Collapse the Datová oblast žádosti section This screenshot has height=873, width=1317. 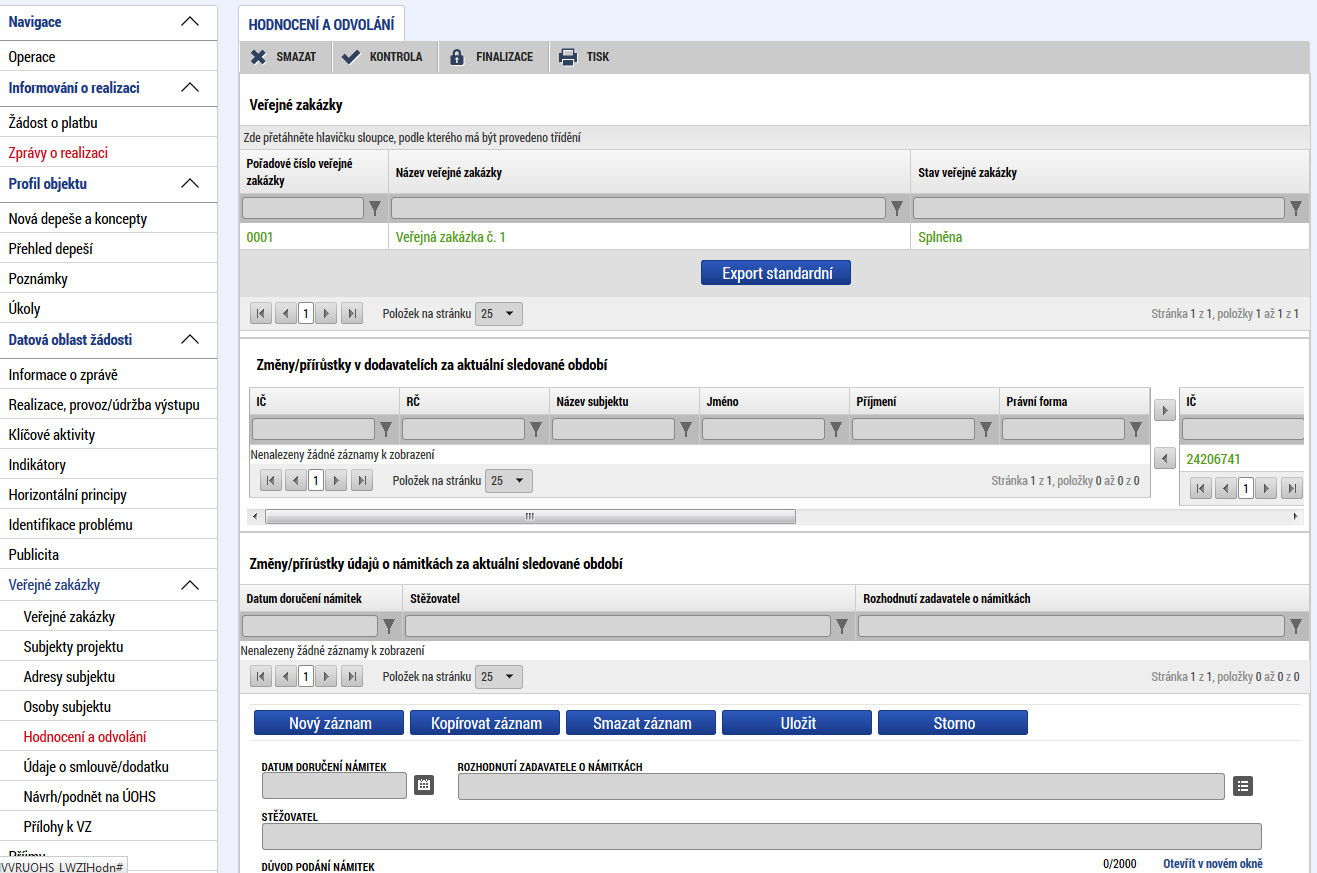tap(190, 339)
